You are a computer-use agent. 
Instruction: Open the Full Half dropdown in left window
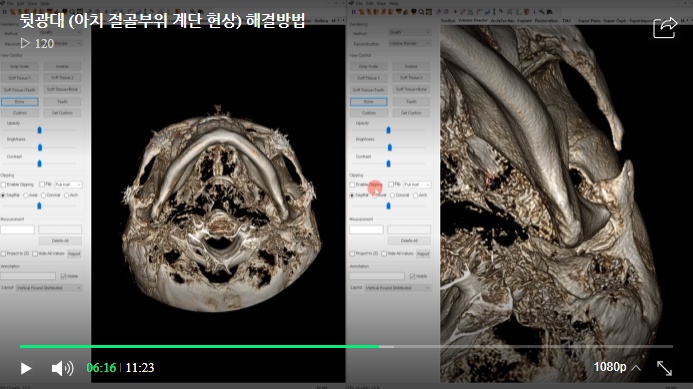(x=68, y=184)
